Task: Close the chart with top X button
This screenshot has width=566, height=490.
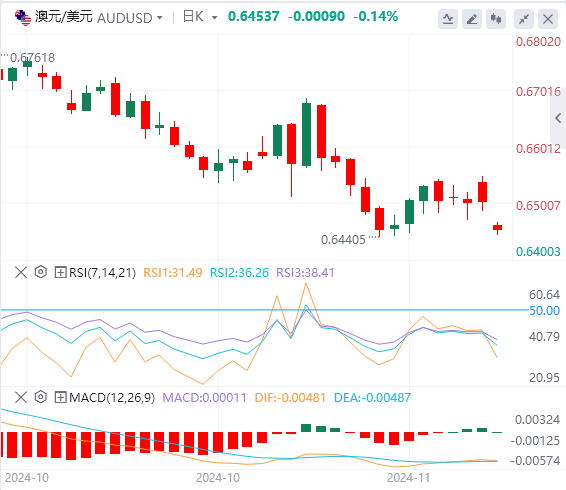Action: pyautogui.click(x=548, y=19)
